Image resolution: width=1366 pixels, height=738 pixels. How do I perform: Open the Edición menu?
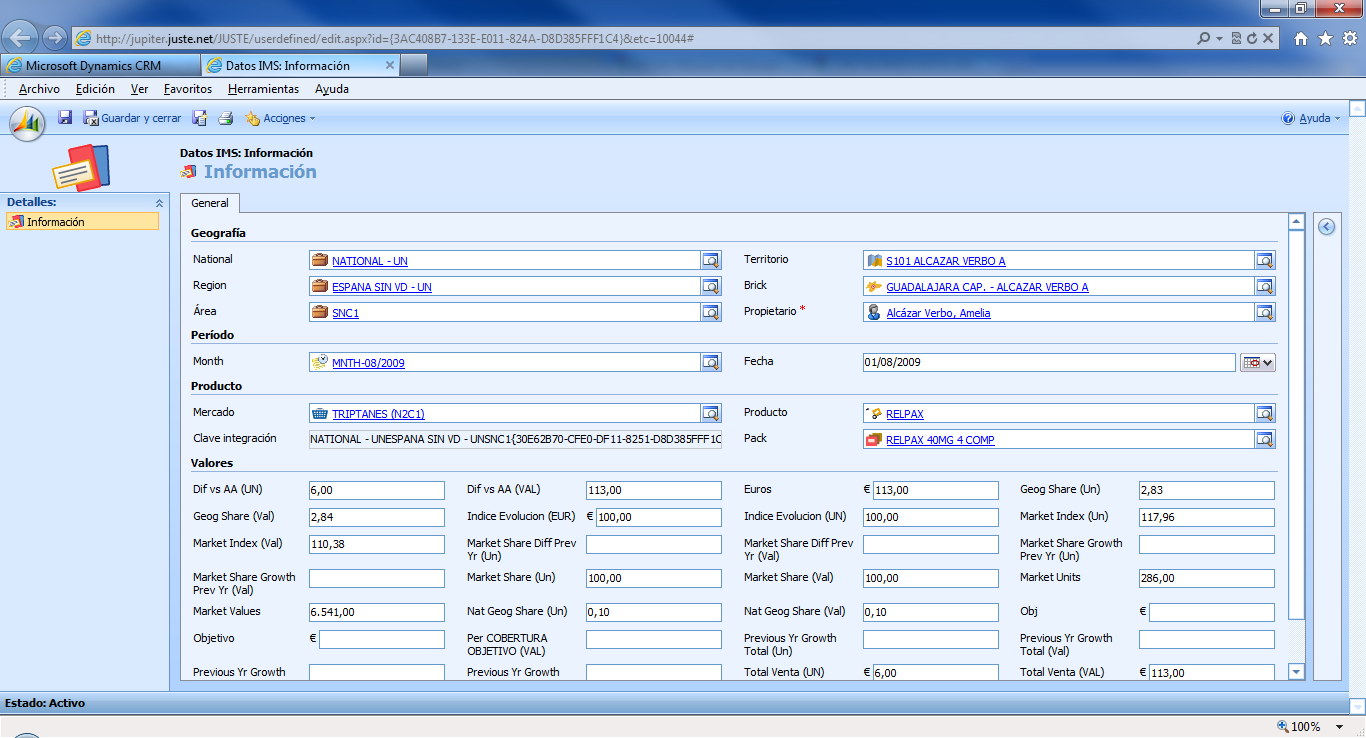(x=95, y=89)
